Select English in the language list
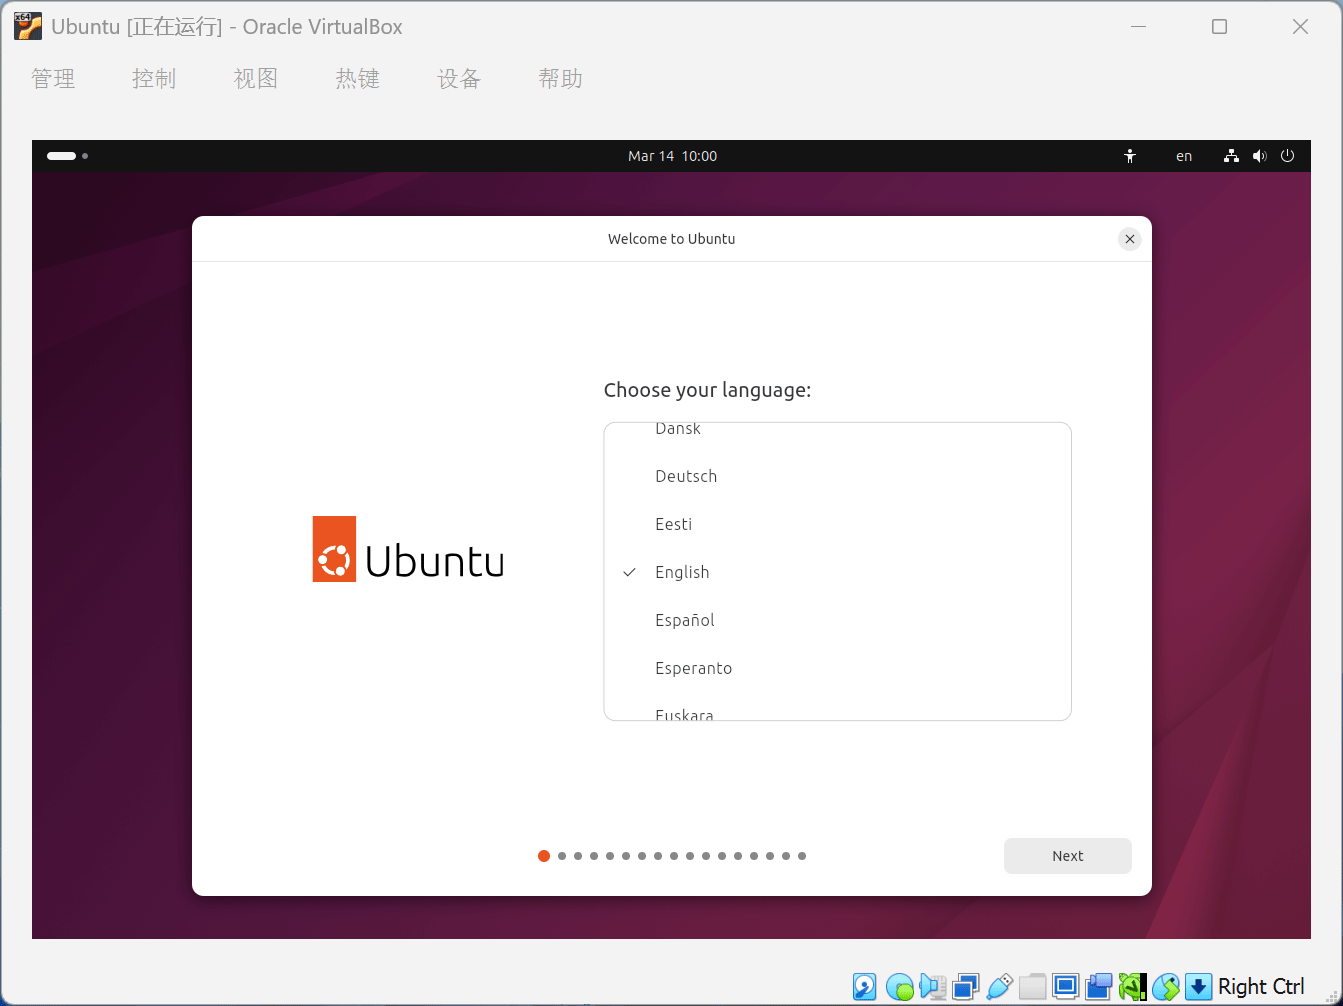 pos(682,572)
